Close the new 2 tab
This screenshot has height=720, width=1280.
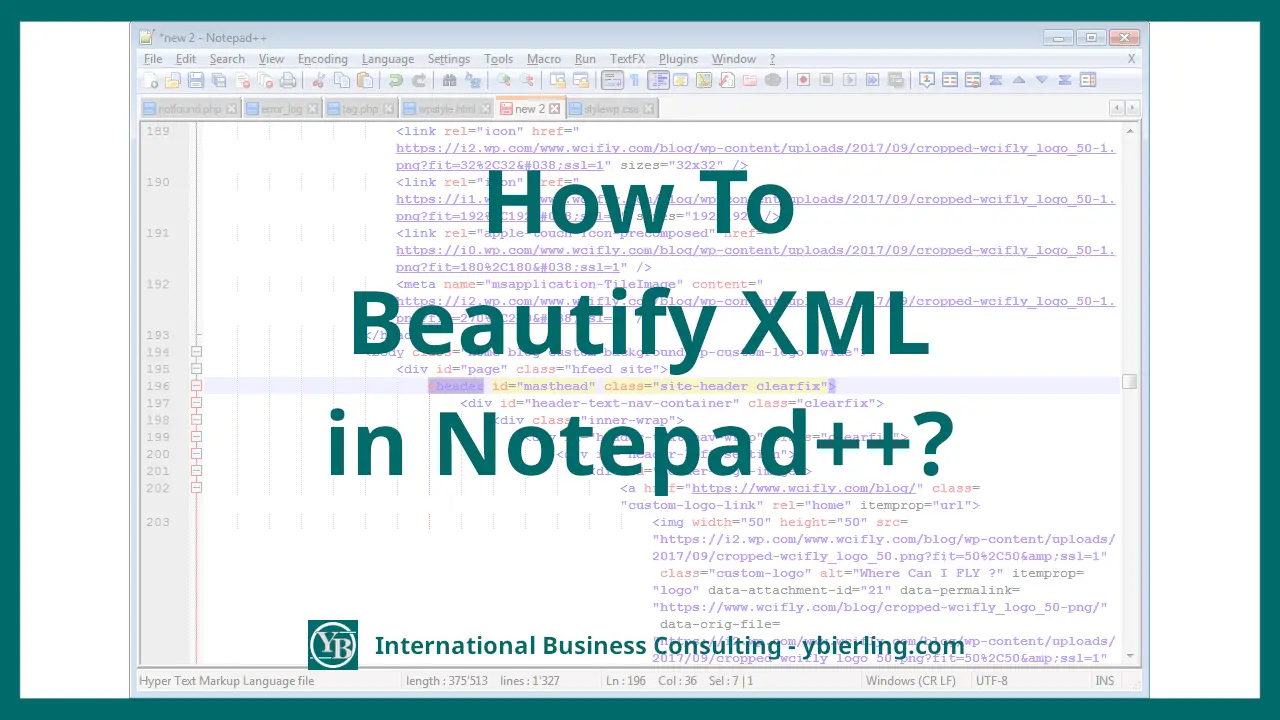[x=554, y=108]
